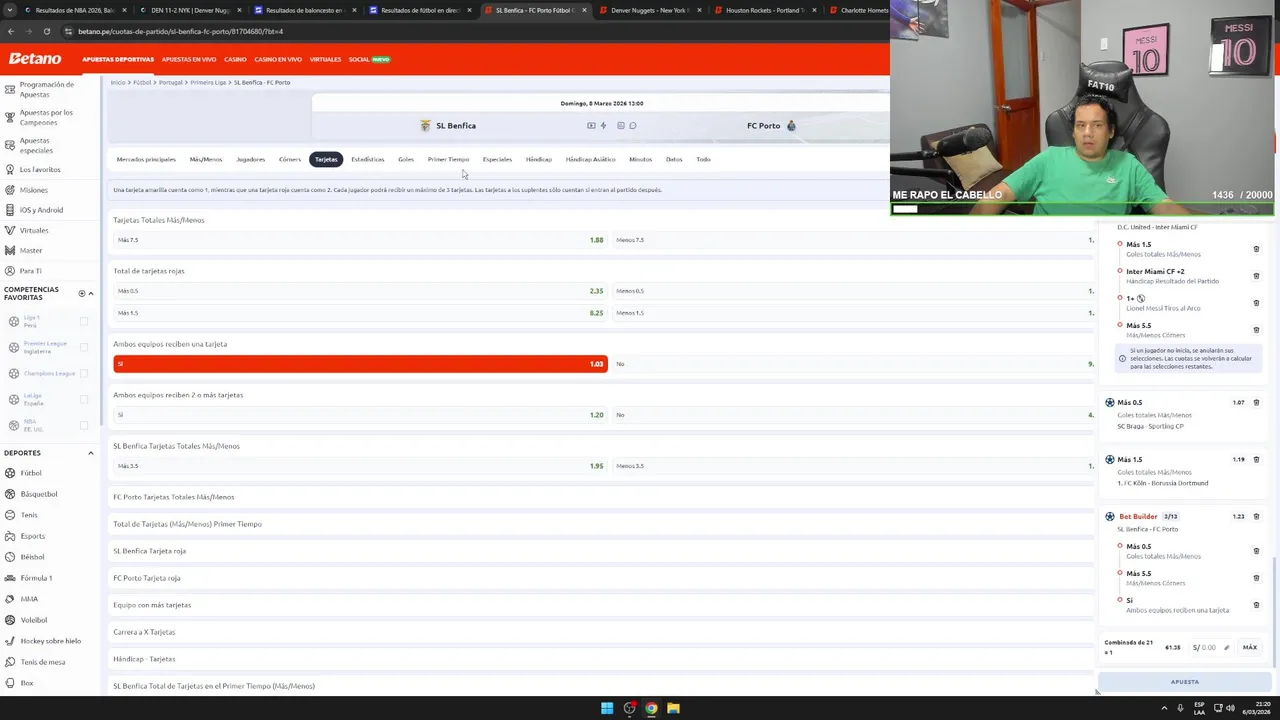Open Esports from the sidebar
Screen dimensions: 1280x720
pos(32,536)
